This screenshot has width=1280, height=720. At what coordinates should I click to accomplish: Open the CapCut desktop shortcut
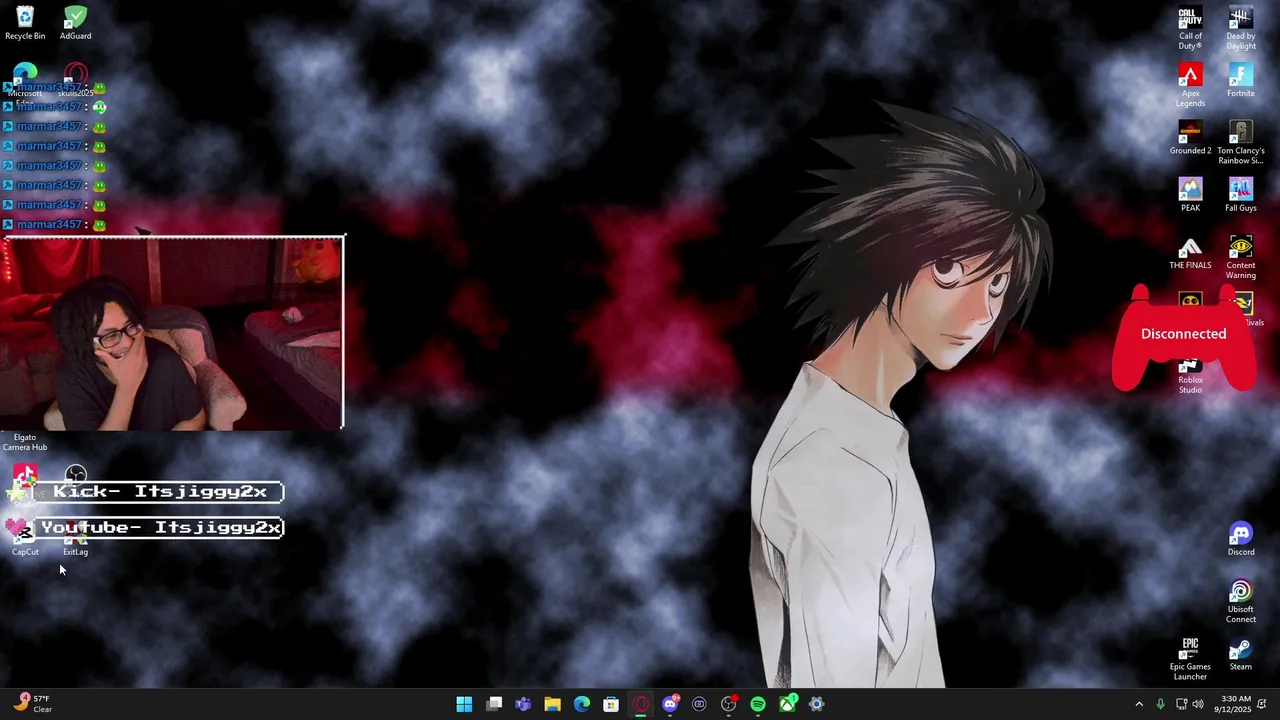pyautogui.click(x=25, y=540)
